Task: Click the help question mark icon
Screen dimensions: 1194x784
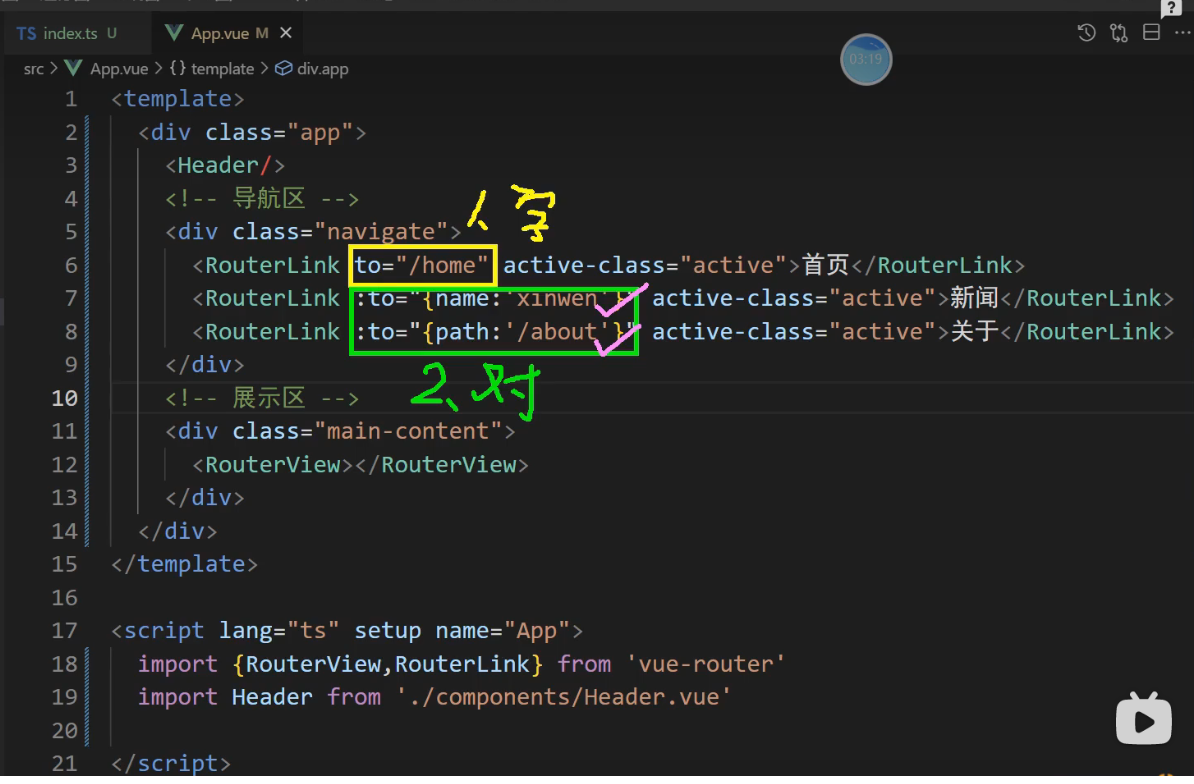Action: 1170,8
